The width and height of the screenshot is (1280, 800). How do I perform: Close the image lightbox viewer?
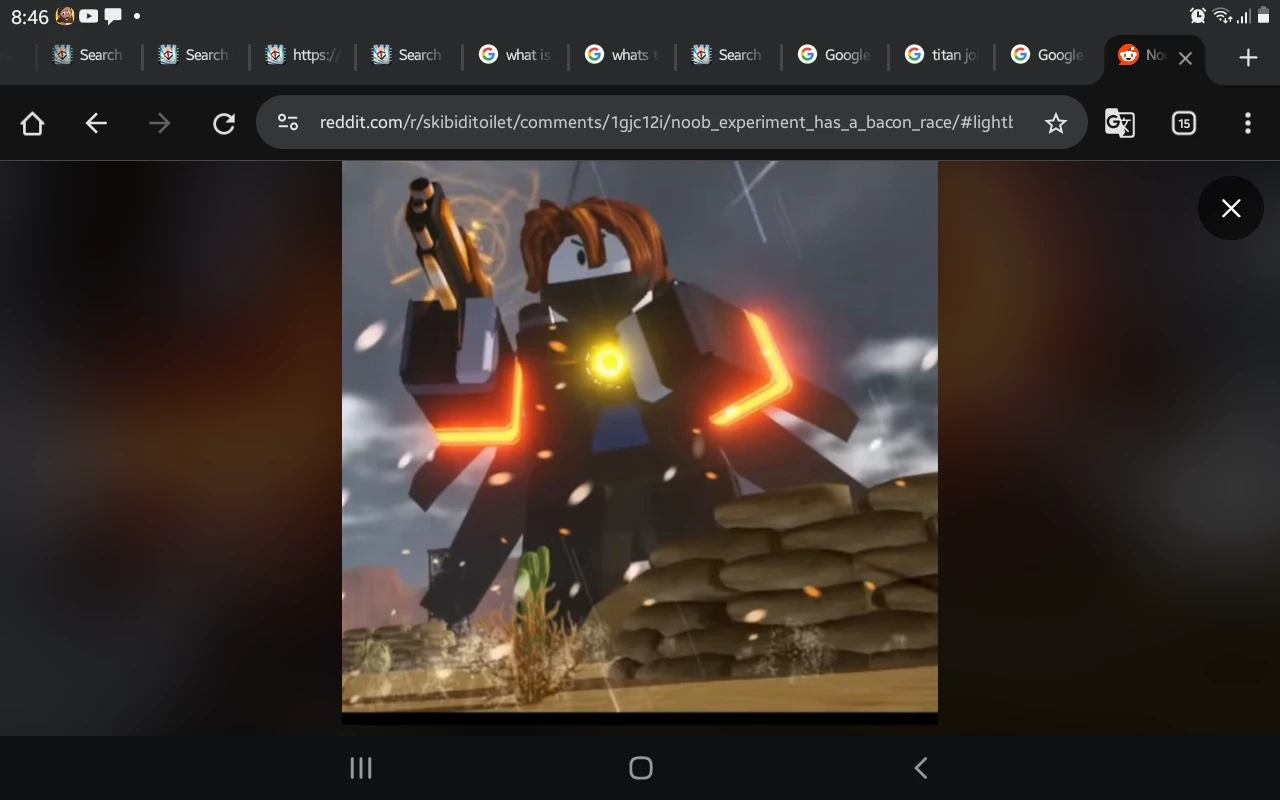click(1230, 208)
